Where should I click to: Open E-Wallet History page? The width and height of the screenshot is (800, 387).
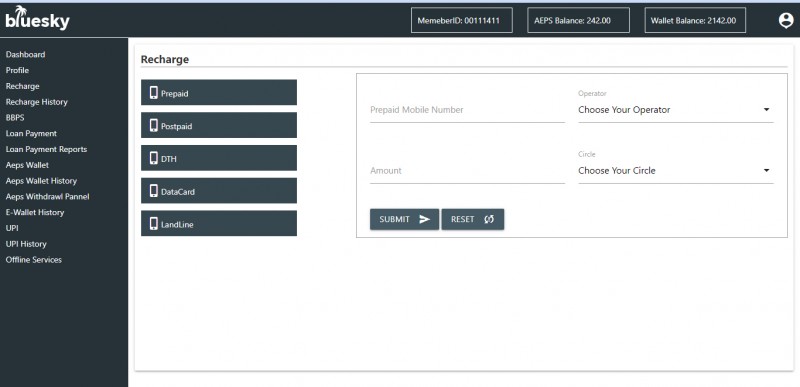coord(35,213)
